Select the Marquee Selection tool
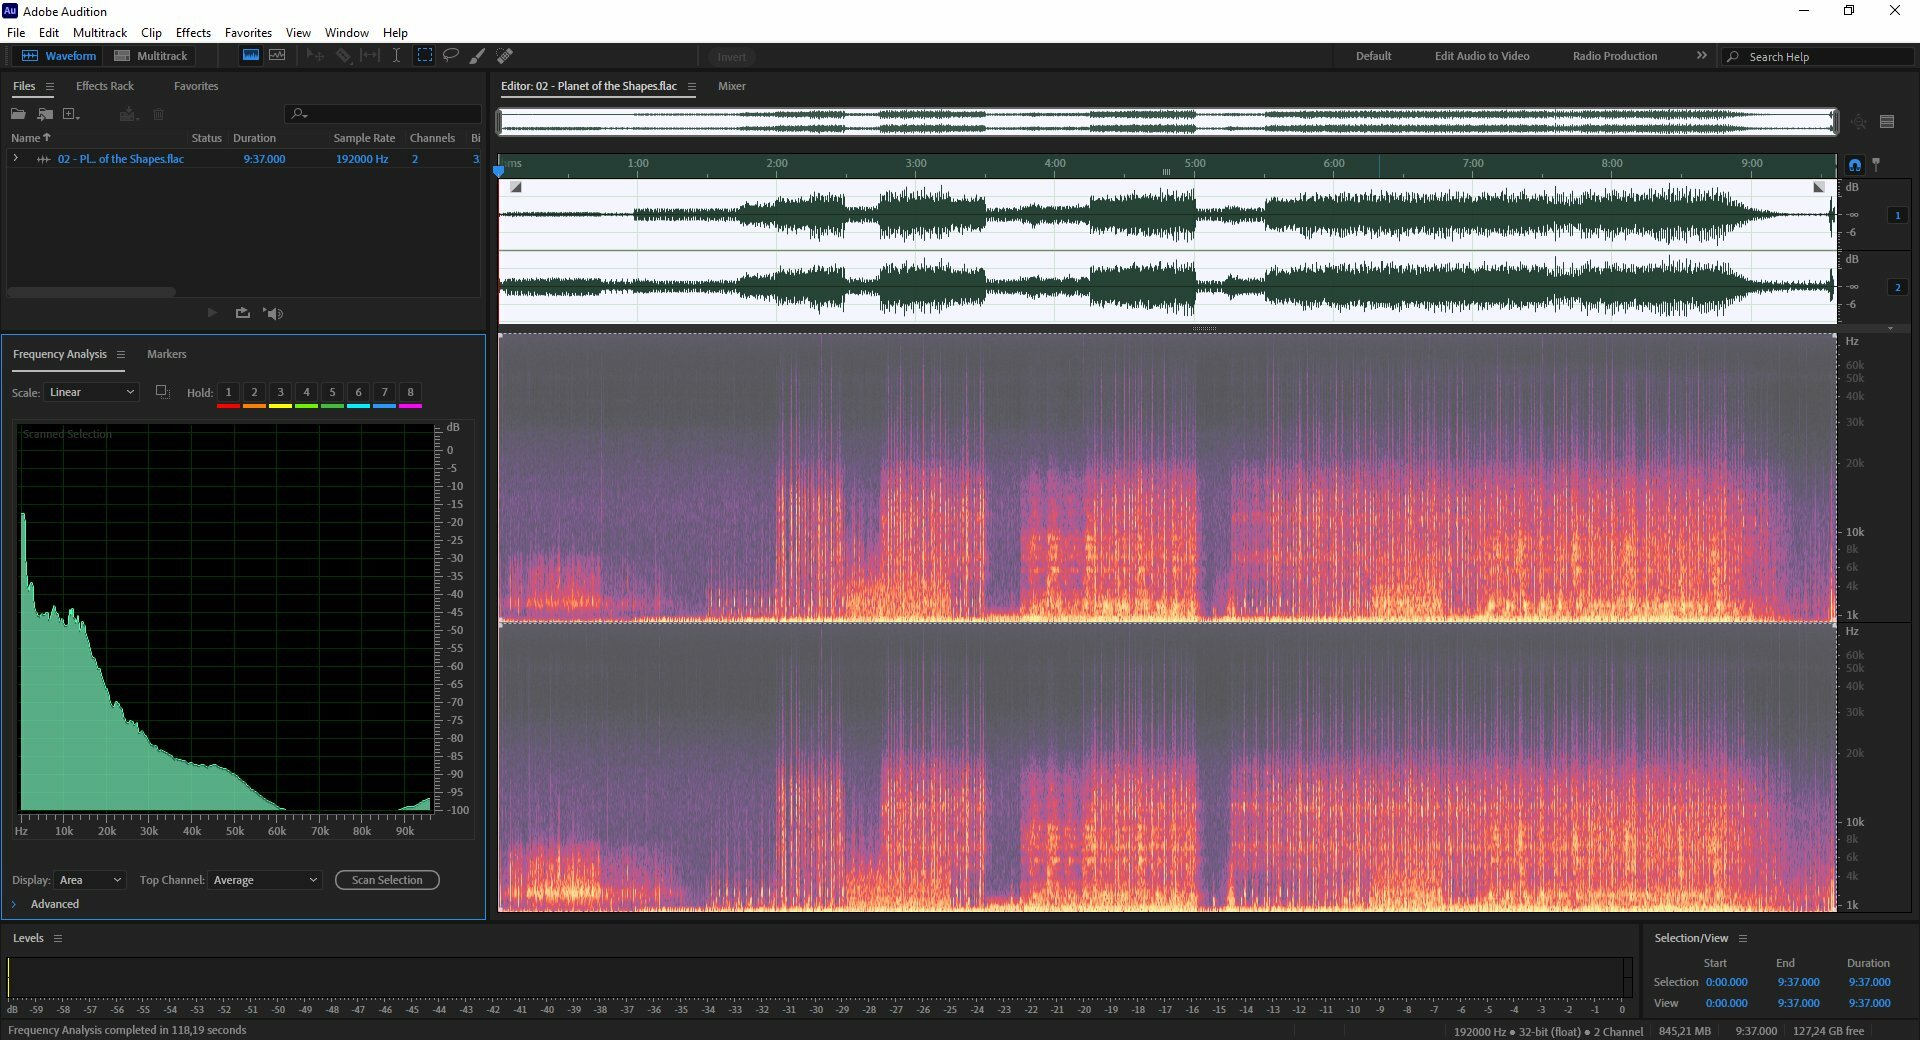Viewport: 1920px width, 1040px height. tap(424, 56)
